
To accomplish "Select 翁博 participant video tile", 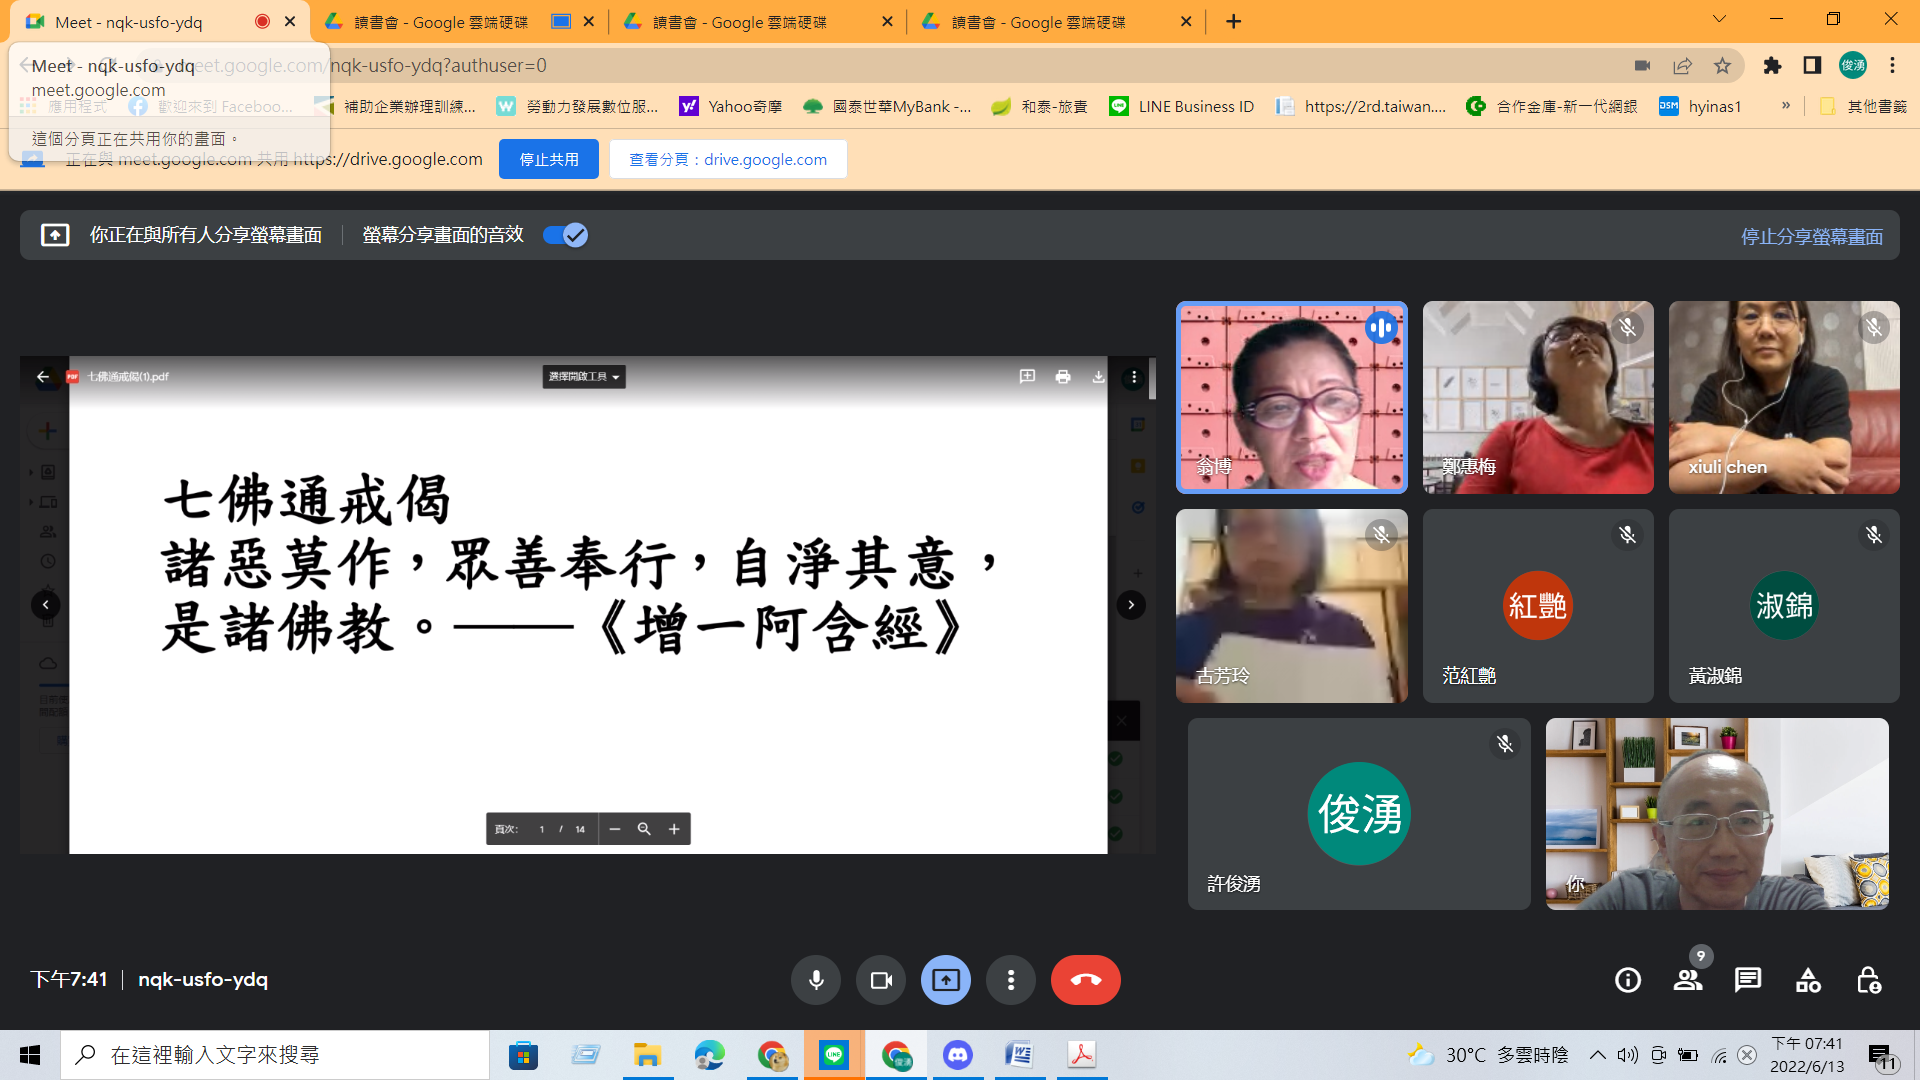I will pyautogui.click(x=1291, y=398).
